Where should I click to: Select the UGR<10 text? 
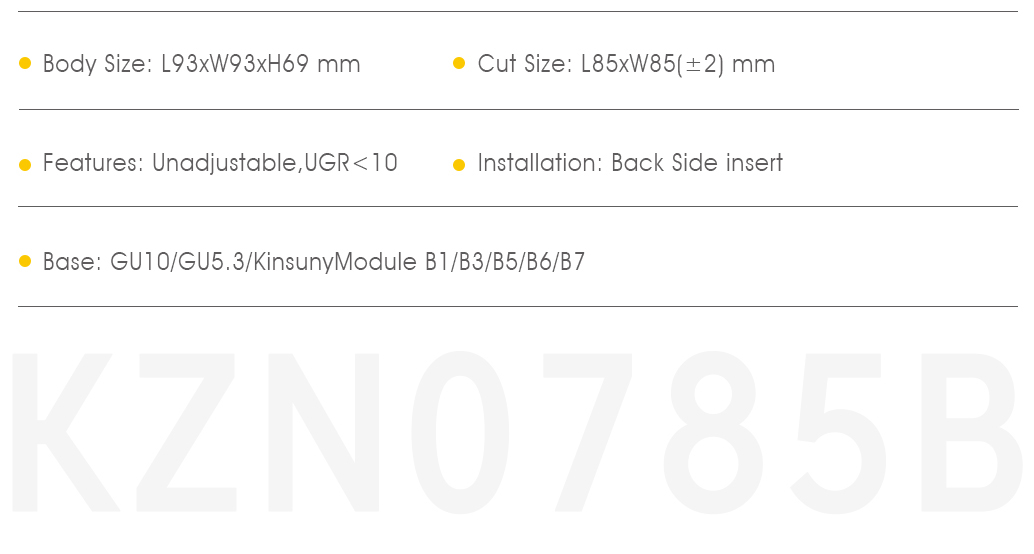point(351,163)
